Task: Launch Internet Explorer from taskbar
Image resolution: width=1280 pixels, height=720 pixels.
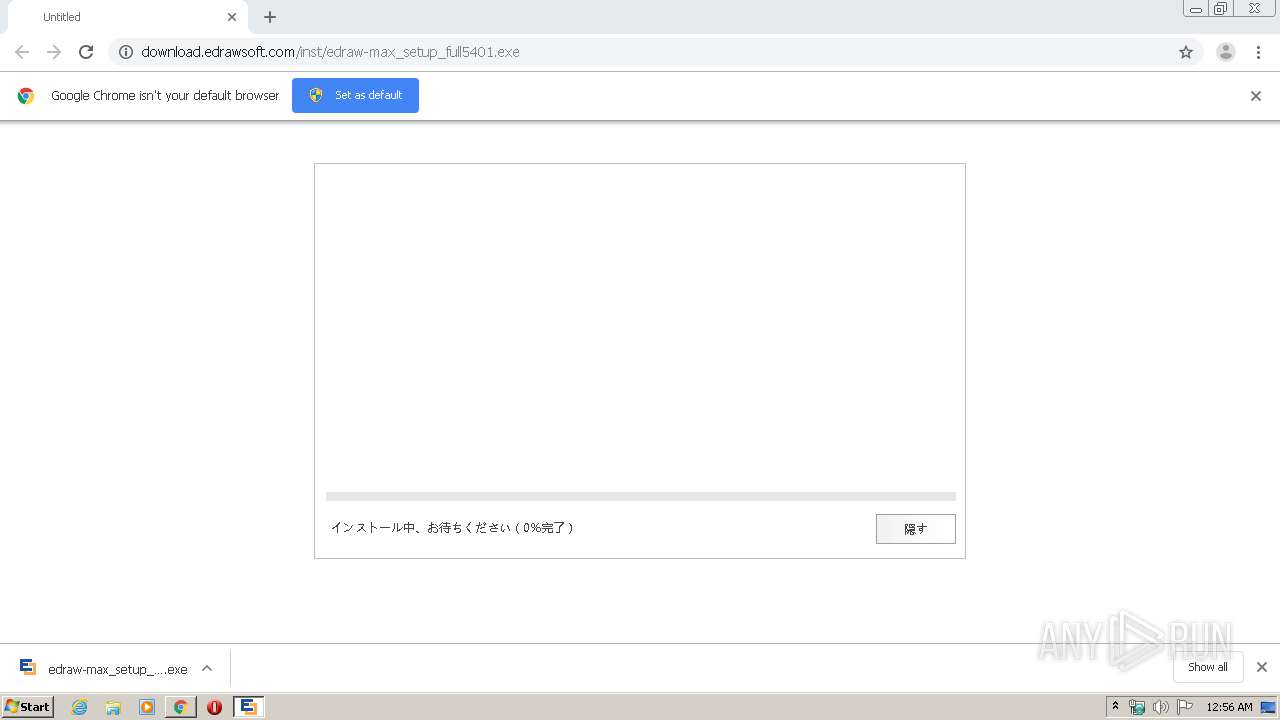Action: click(x=80, y=707)
